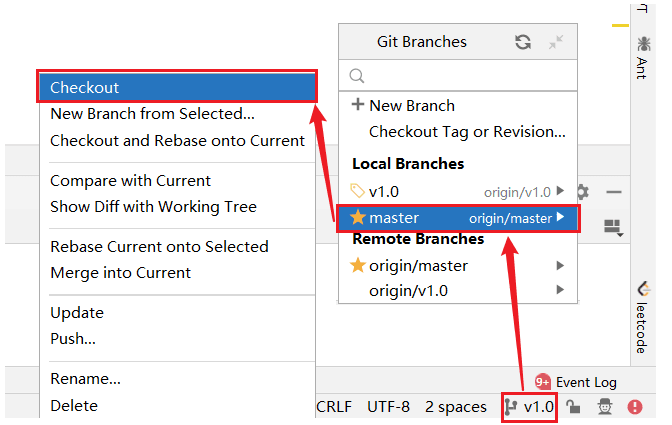The width and height of the screenshot is (672, 425).
Task: Click the minus hide-panel icon
Action: 614,192
